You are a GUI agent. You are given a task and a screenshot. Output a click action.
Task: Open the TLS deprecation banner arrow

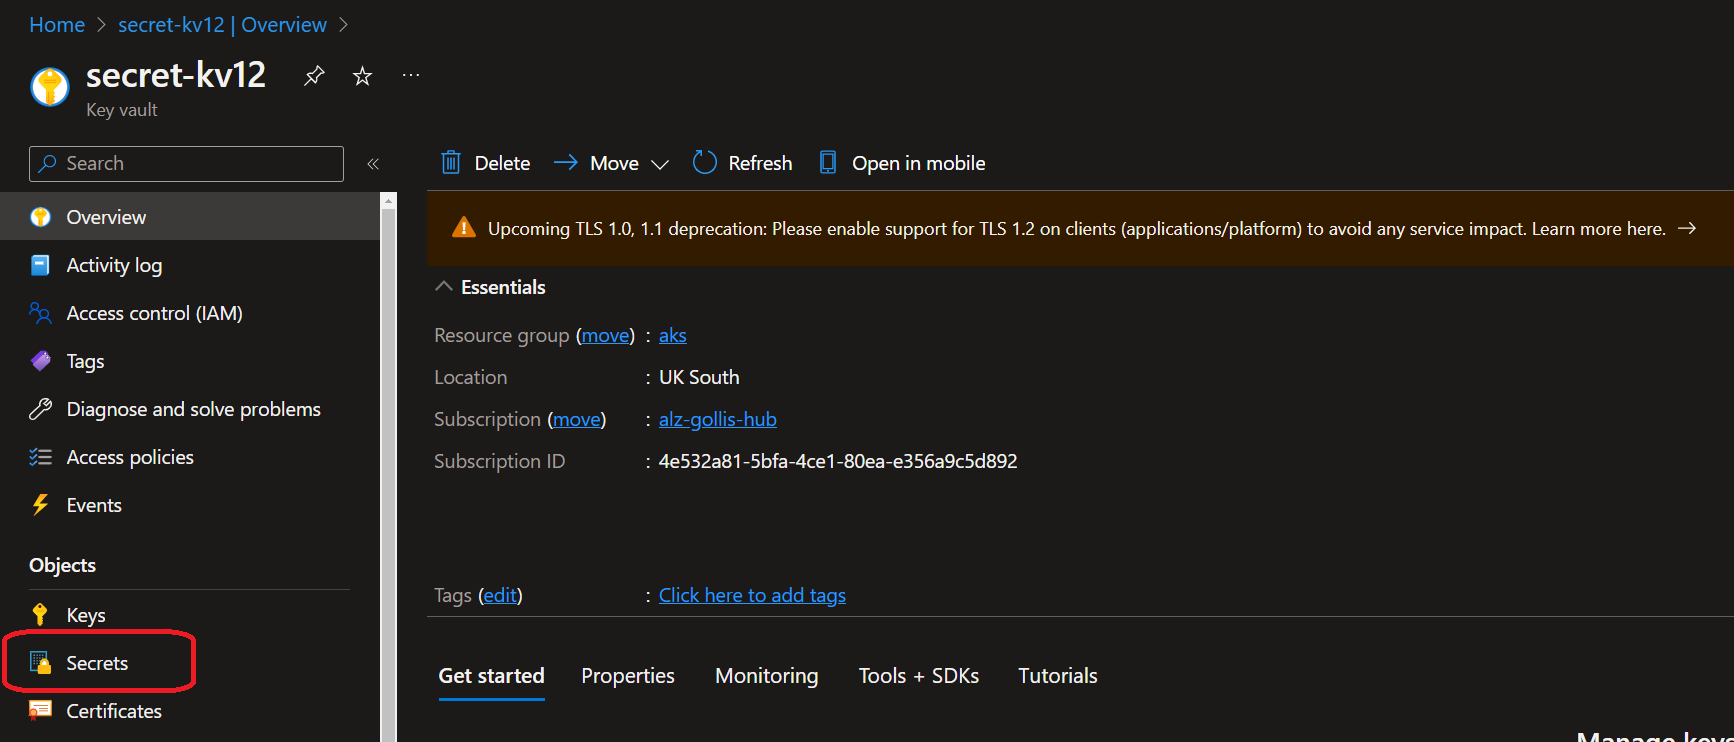point(1687,229)
